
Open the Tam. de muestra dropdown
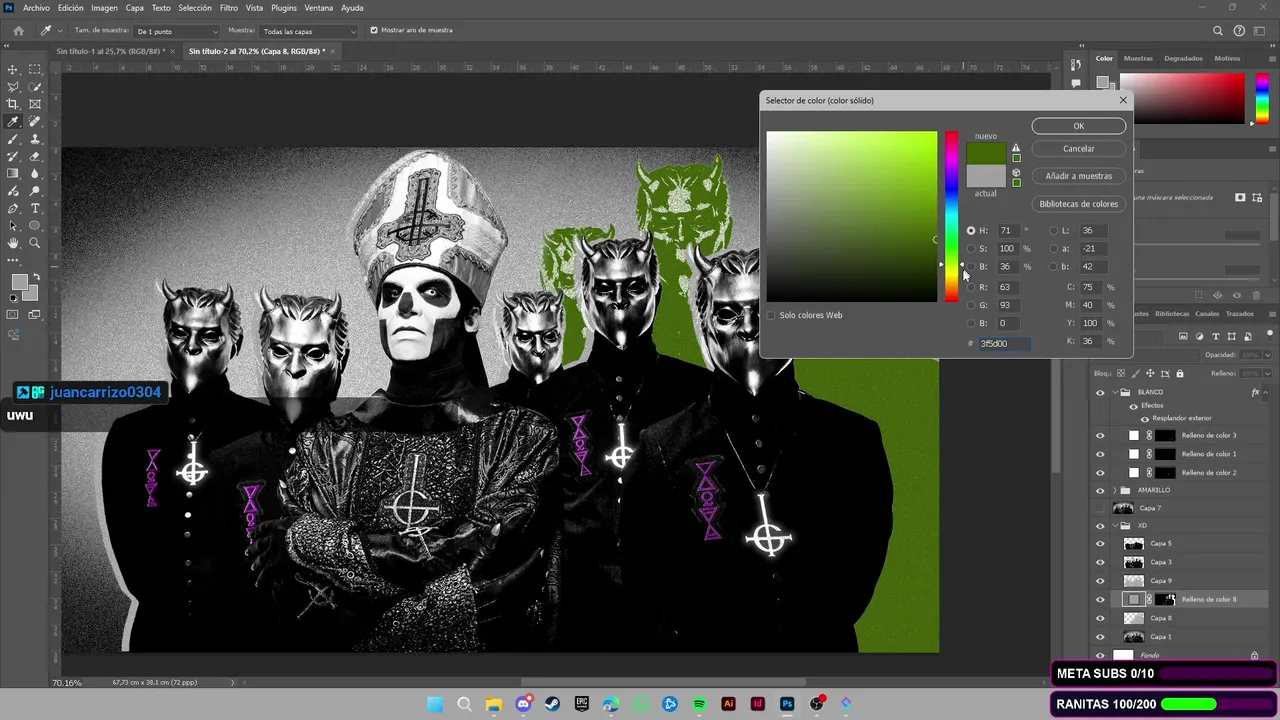point(177,31)
